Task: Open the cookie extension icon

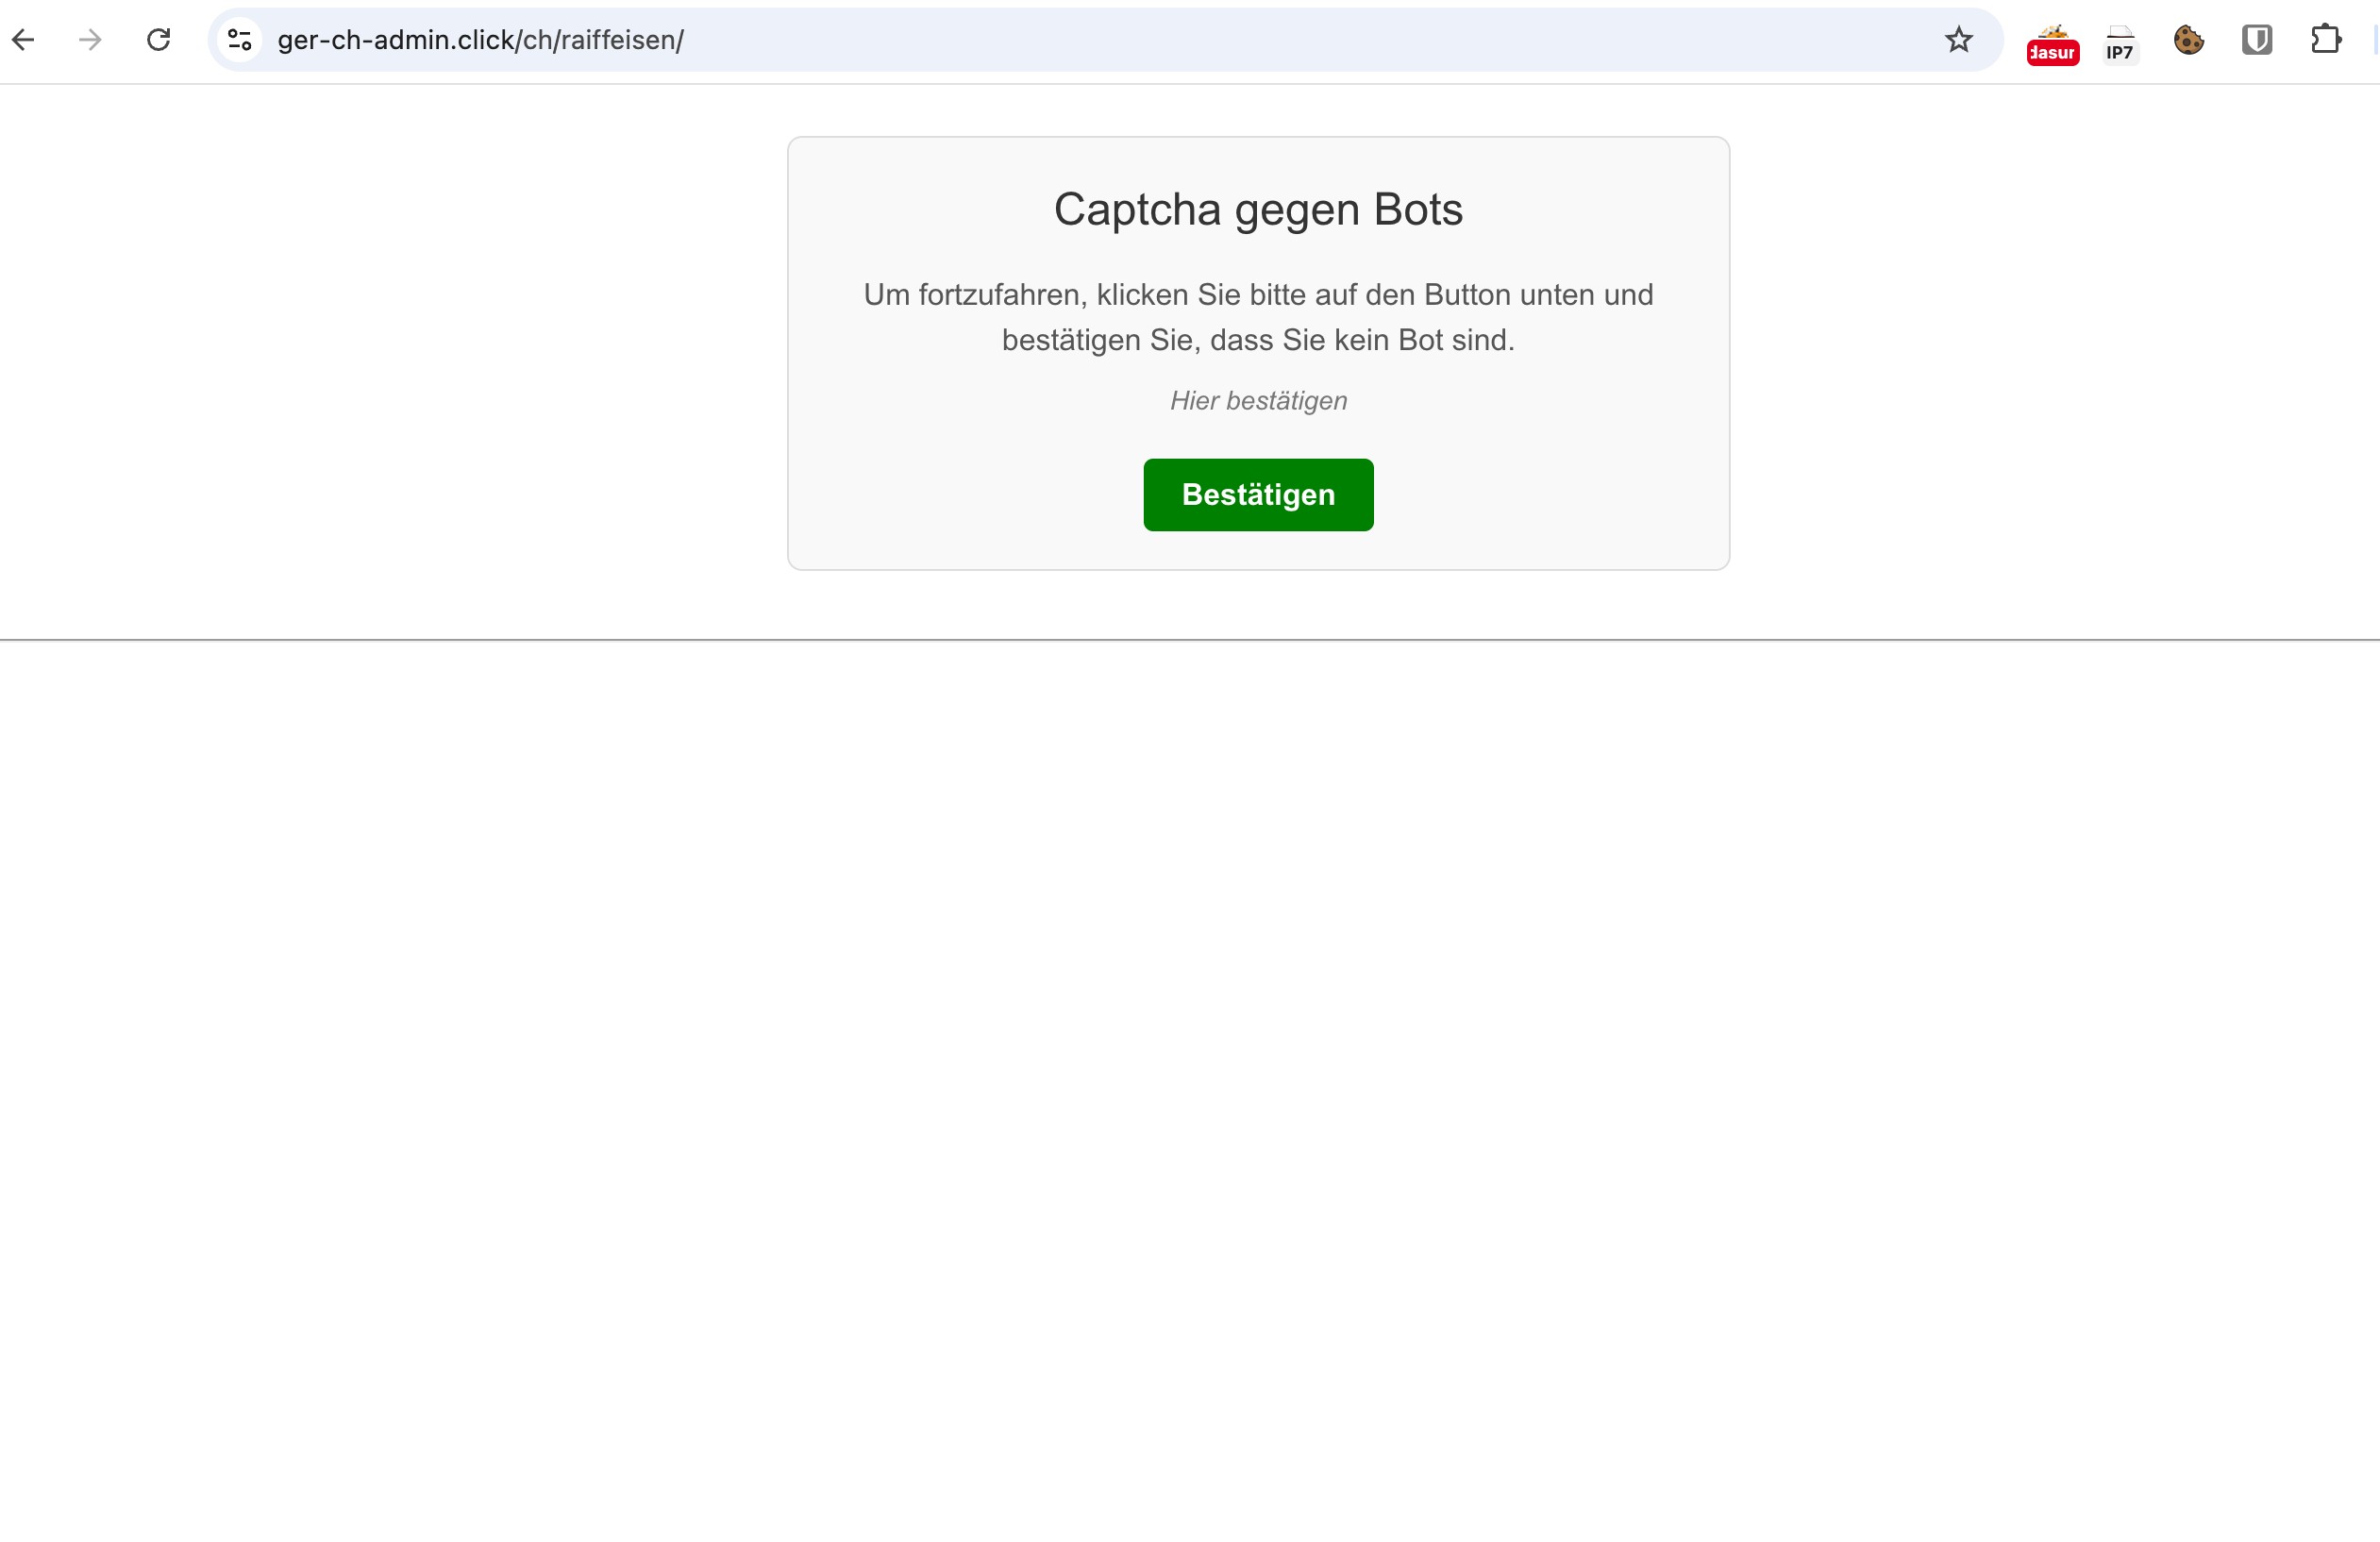Action: [2188, 40]
